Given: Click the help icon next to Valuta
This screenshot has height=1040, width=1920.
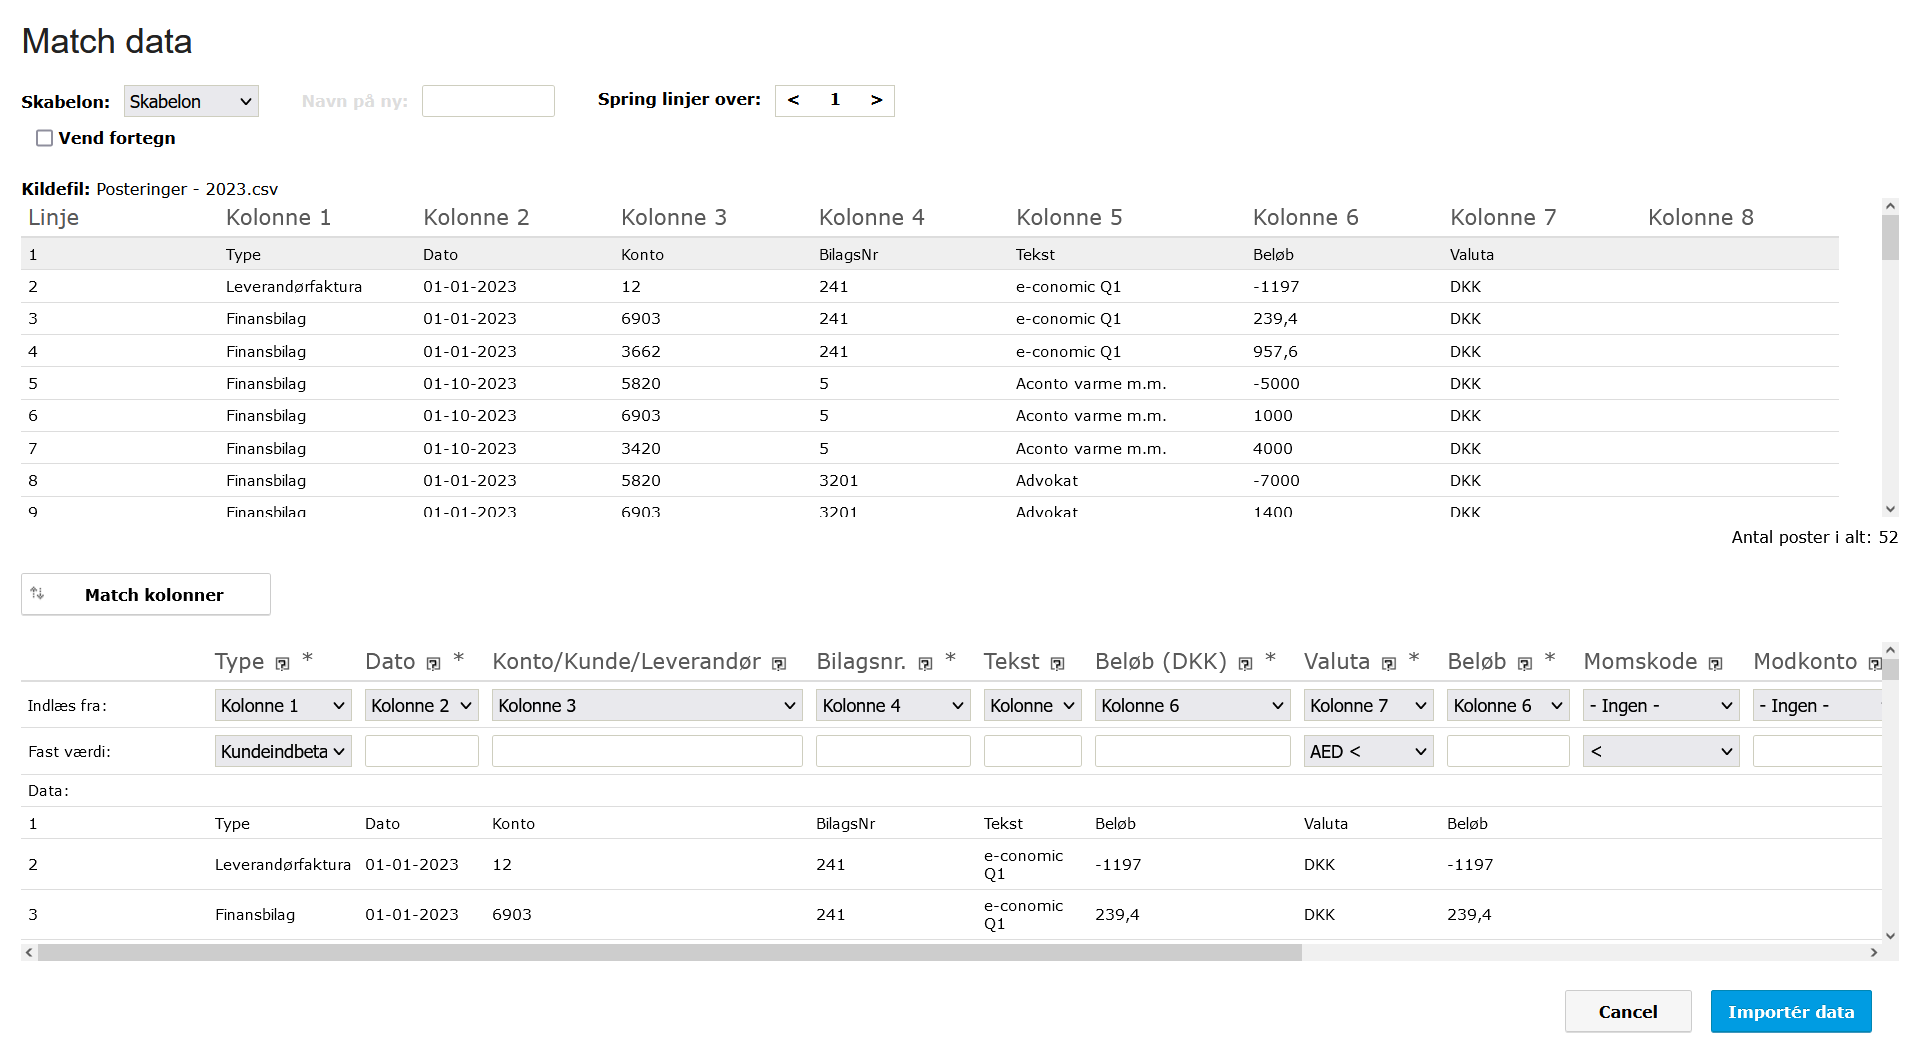Looking at the screenshot, I should [1388, 664].
